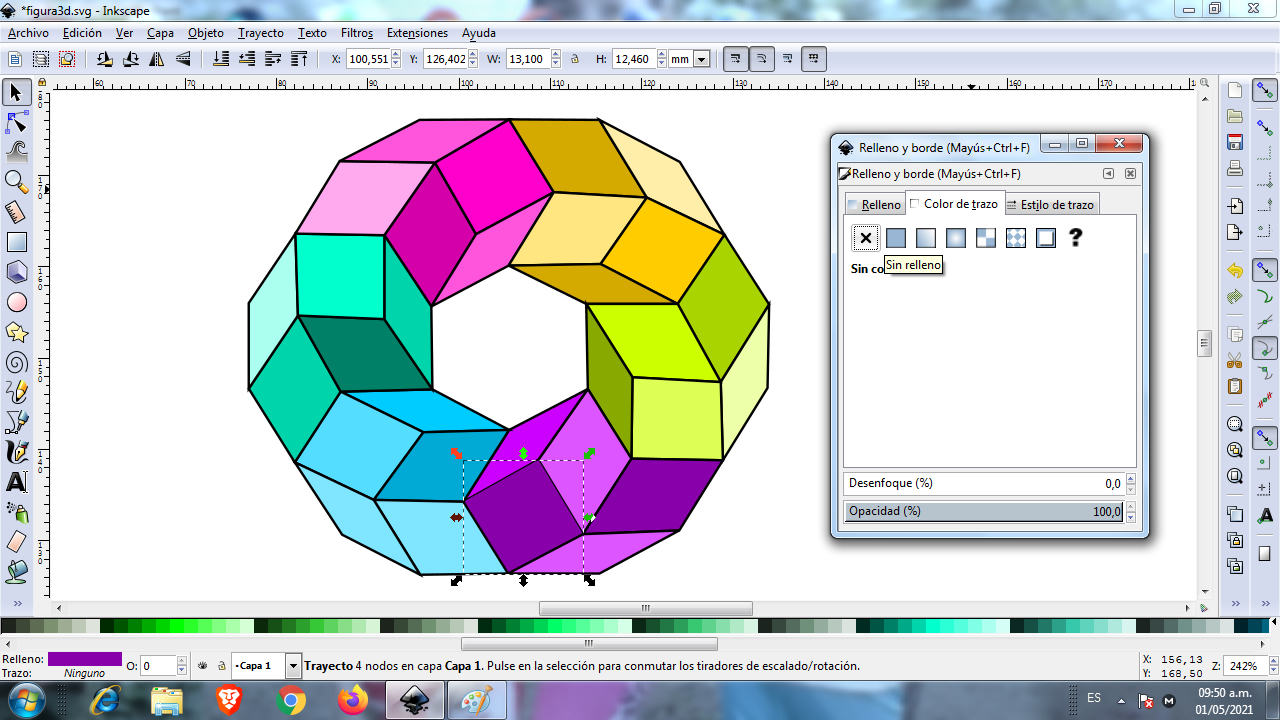Image resolution: width=1280 pixels, height=720 pixels.
Task: Click the Save document icon
Action: point(1235,142)
